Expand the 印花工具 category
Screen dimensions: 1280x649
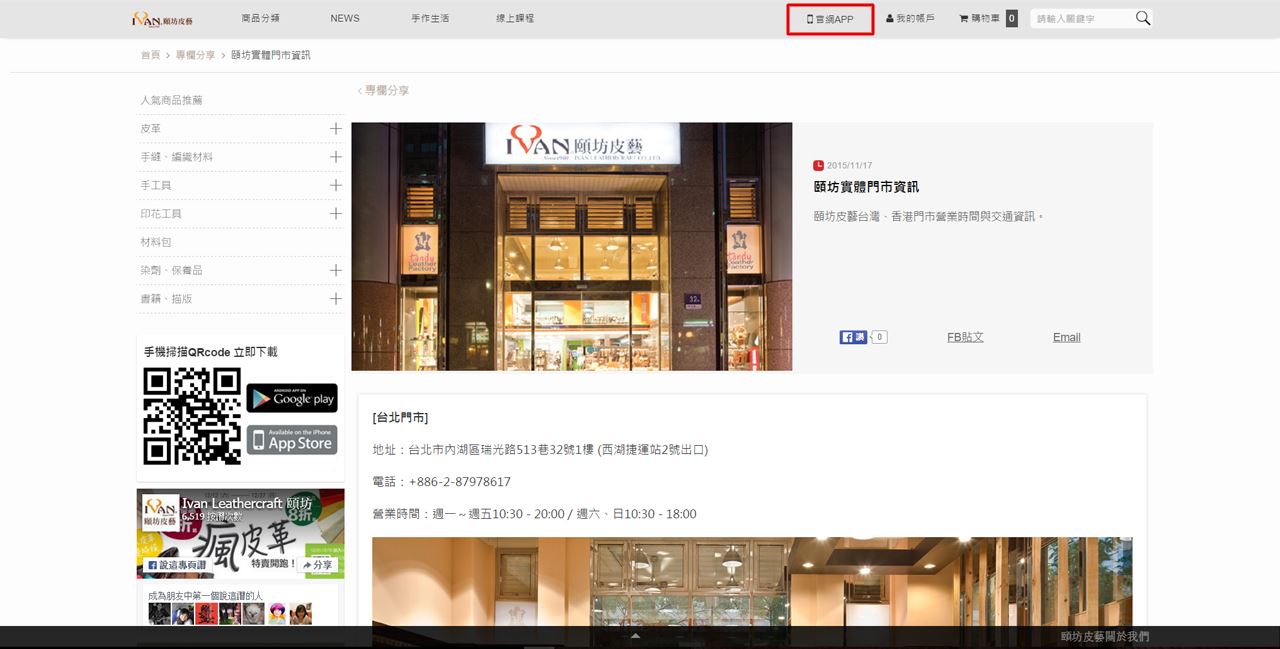tap(335, 214)
